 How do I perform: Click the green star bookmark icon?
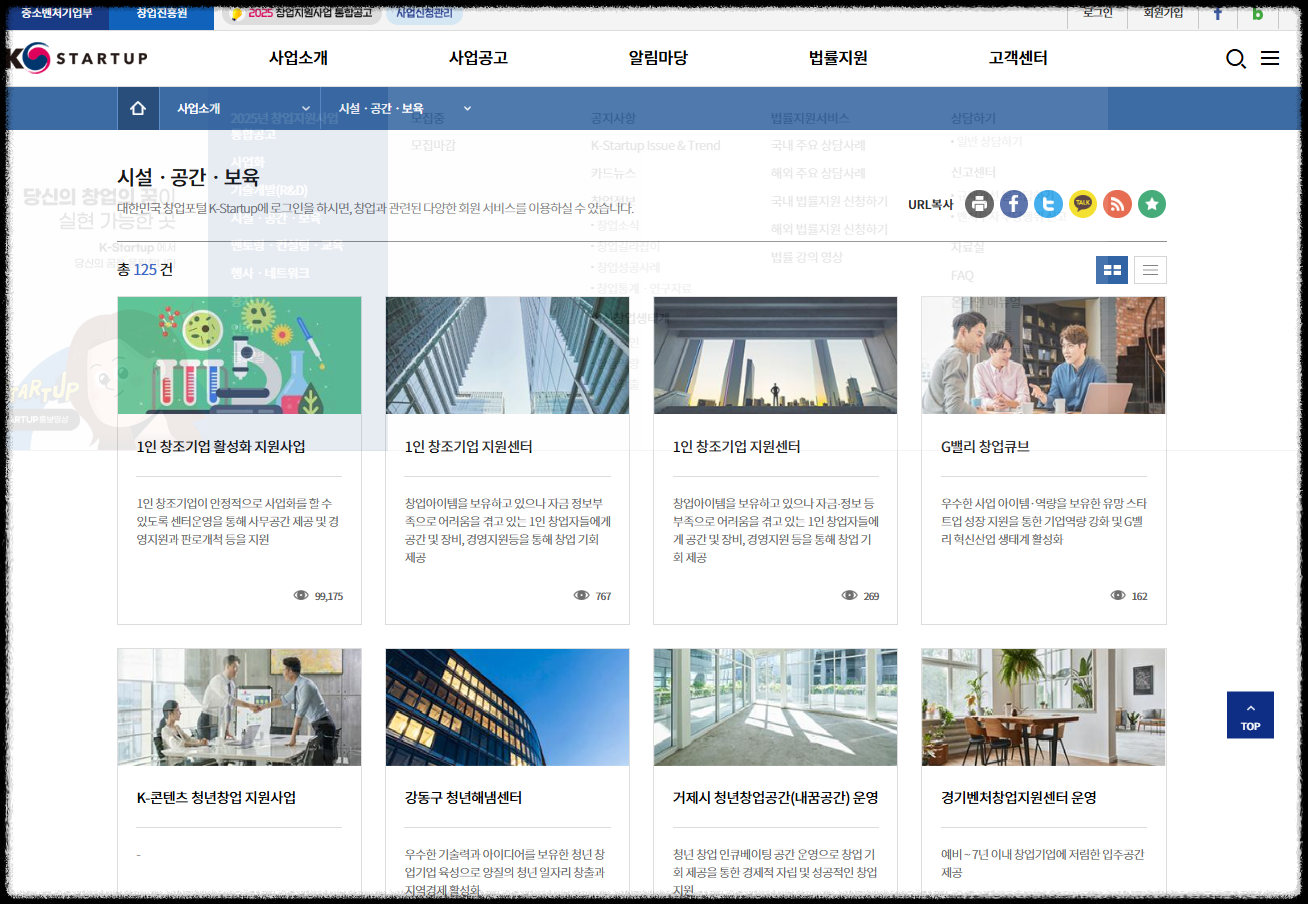(1151, 204)
